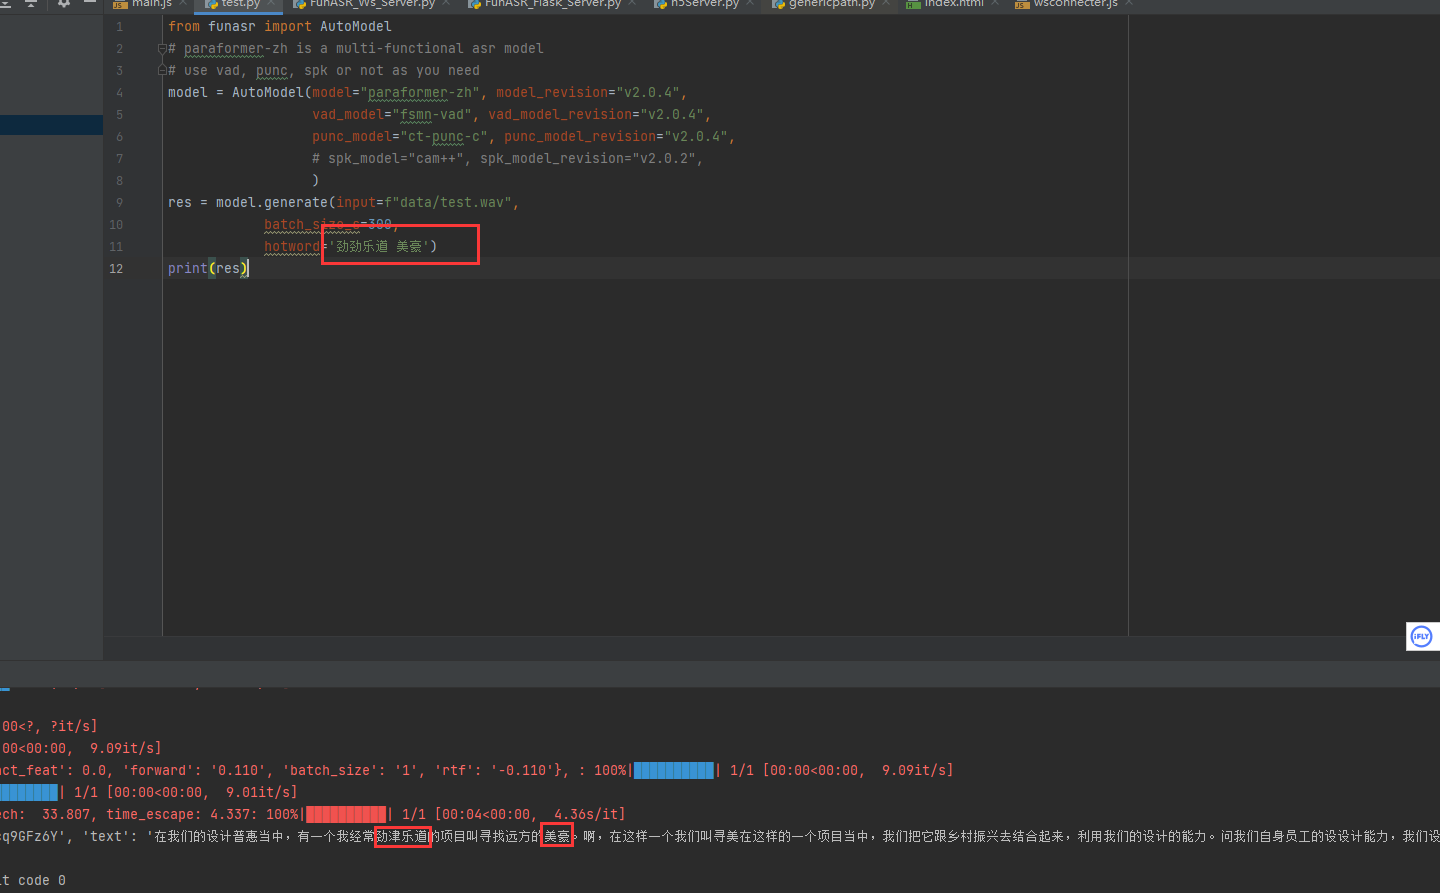1440x893 pixels.
Task: Switch to the FunASR_Flask_Server.py tab
Action: coord(553,4)
